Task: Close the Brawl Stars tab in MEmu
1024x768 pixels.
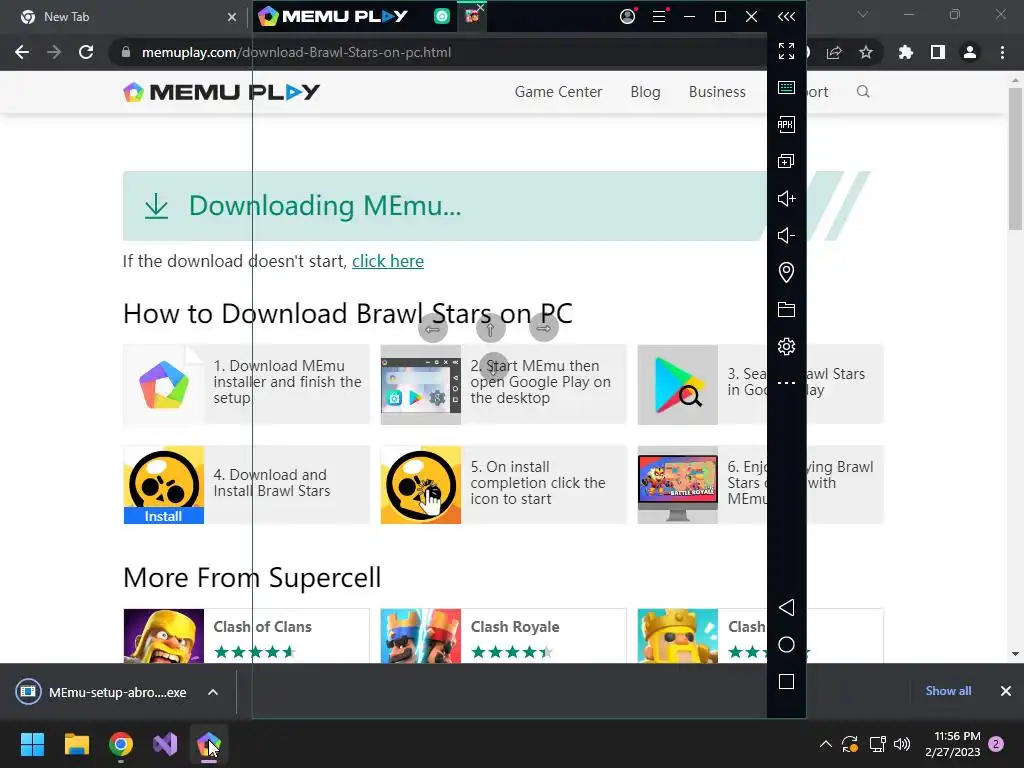Action: [481, 7]
